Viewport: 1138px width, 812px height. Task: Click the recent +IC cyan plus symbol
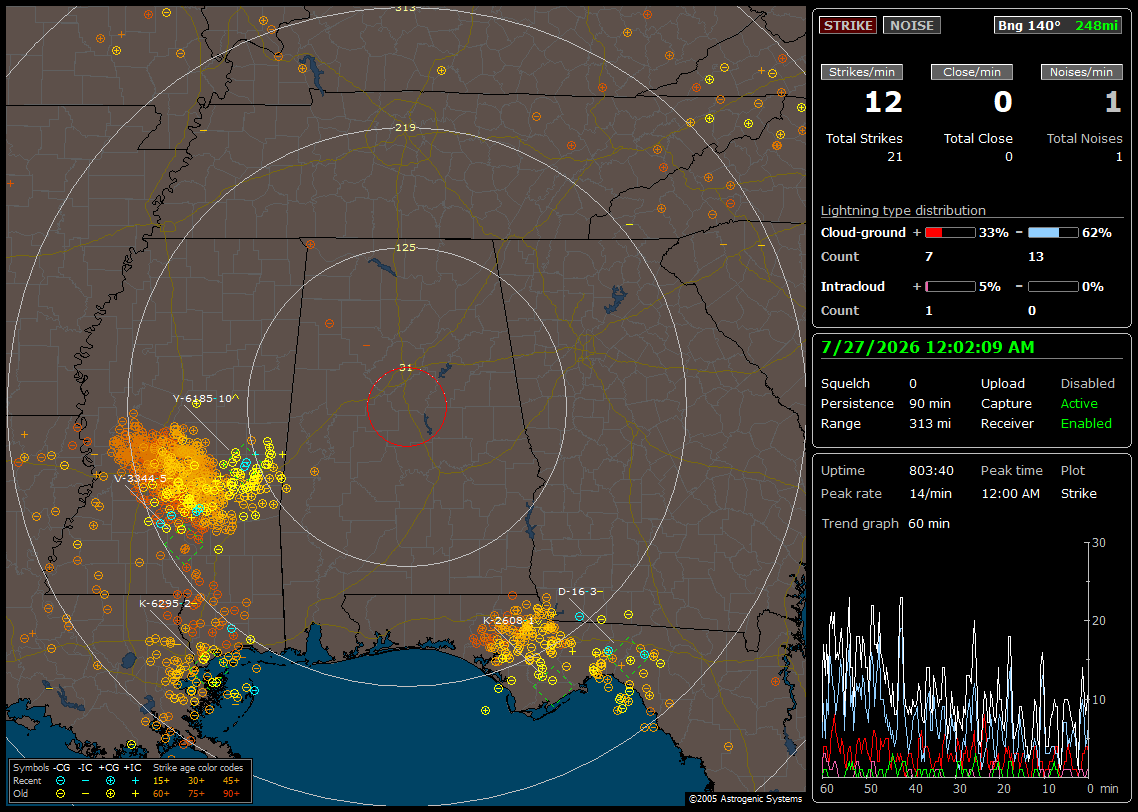coord(135,781)
